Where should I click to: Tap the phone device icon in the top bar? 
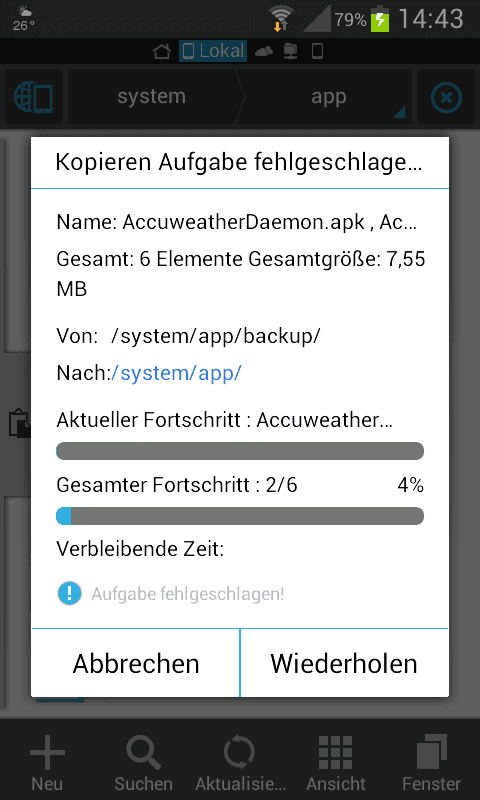(x=317, y=52)
